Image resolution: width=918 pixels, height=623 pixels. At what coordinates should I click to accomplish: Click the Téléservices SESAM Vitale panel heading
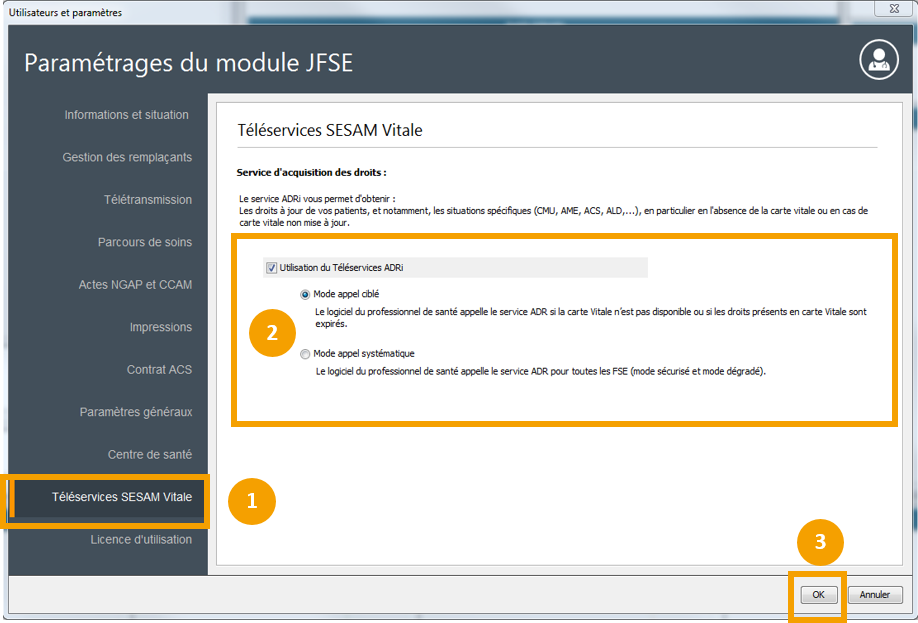[x=330, y=130]
